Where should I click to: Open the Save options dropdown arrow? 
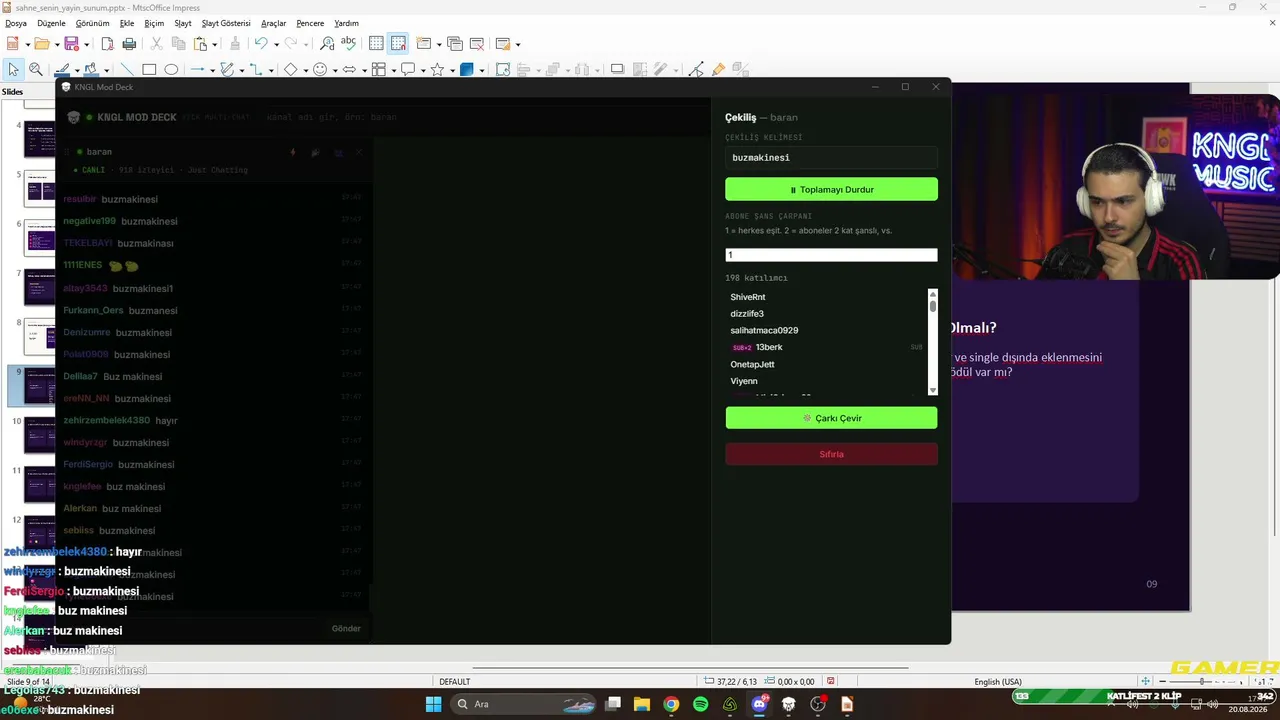[86, 44]
